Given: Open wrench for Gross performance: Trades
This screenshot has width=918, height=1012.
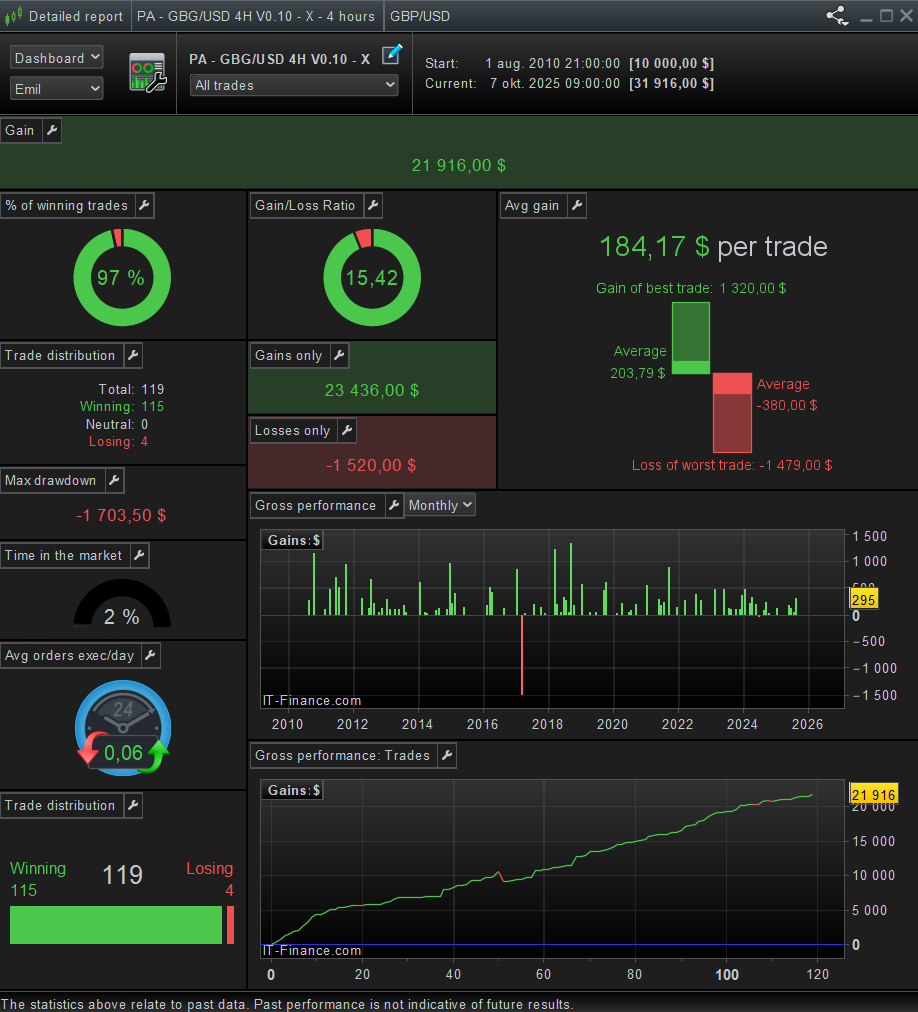Looking at the screenshot, I should coord(446,756).
